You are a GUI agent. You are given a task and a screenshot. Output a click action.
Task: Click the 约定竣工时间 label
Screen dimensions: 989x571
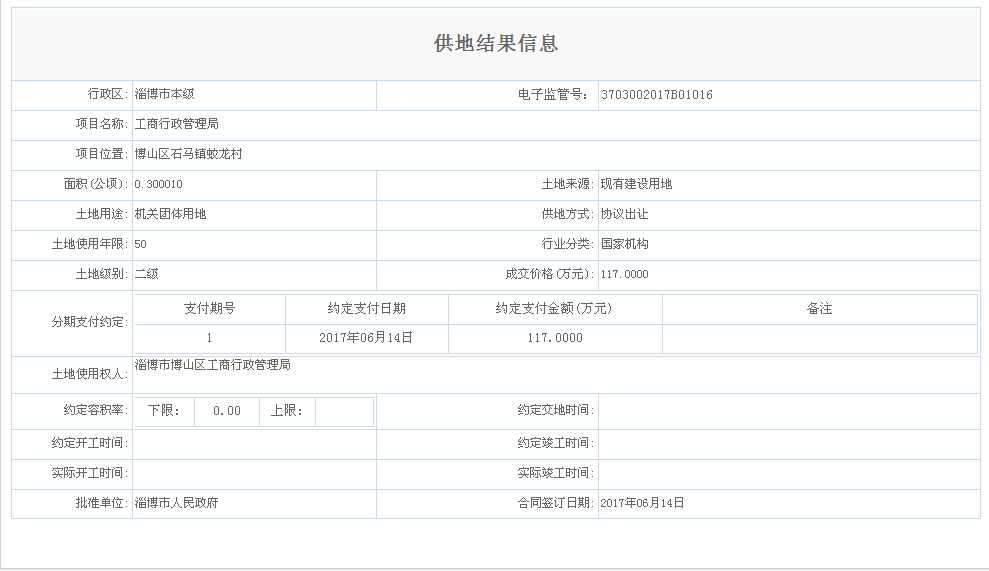pos(556,443)
